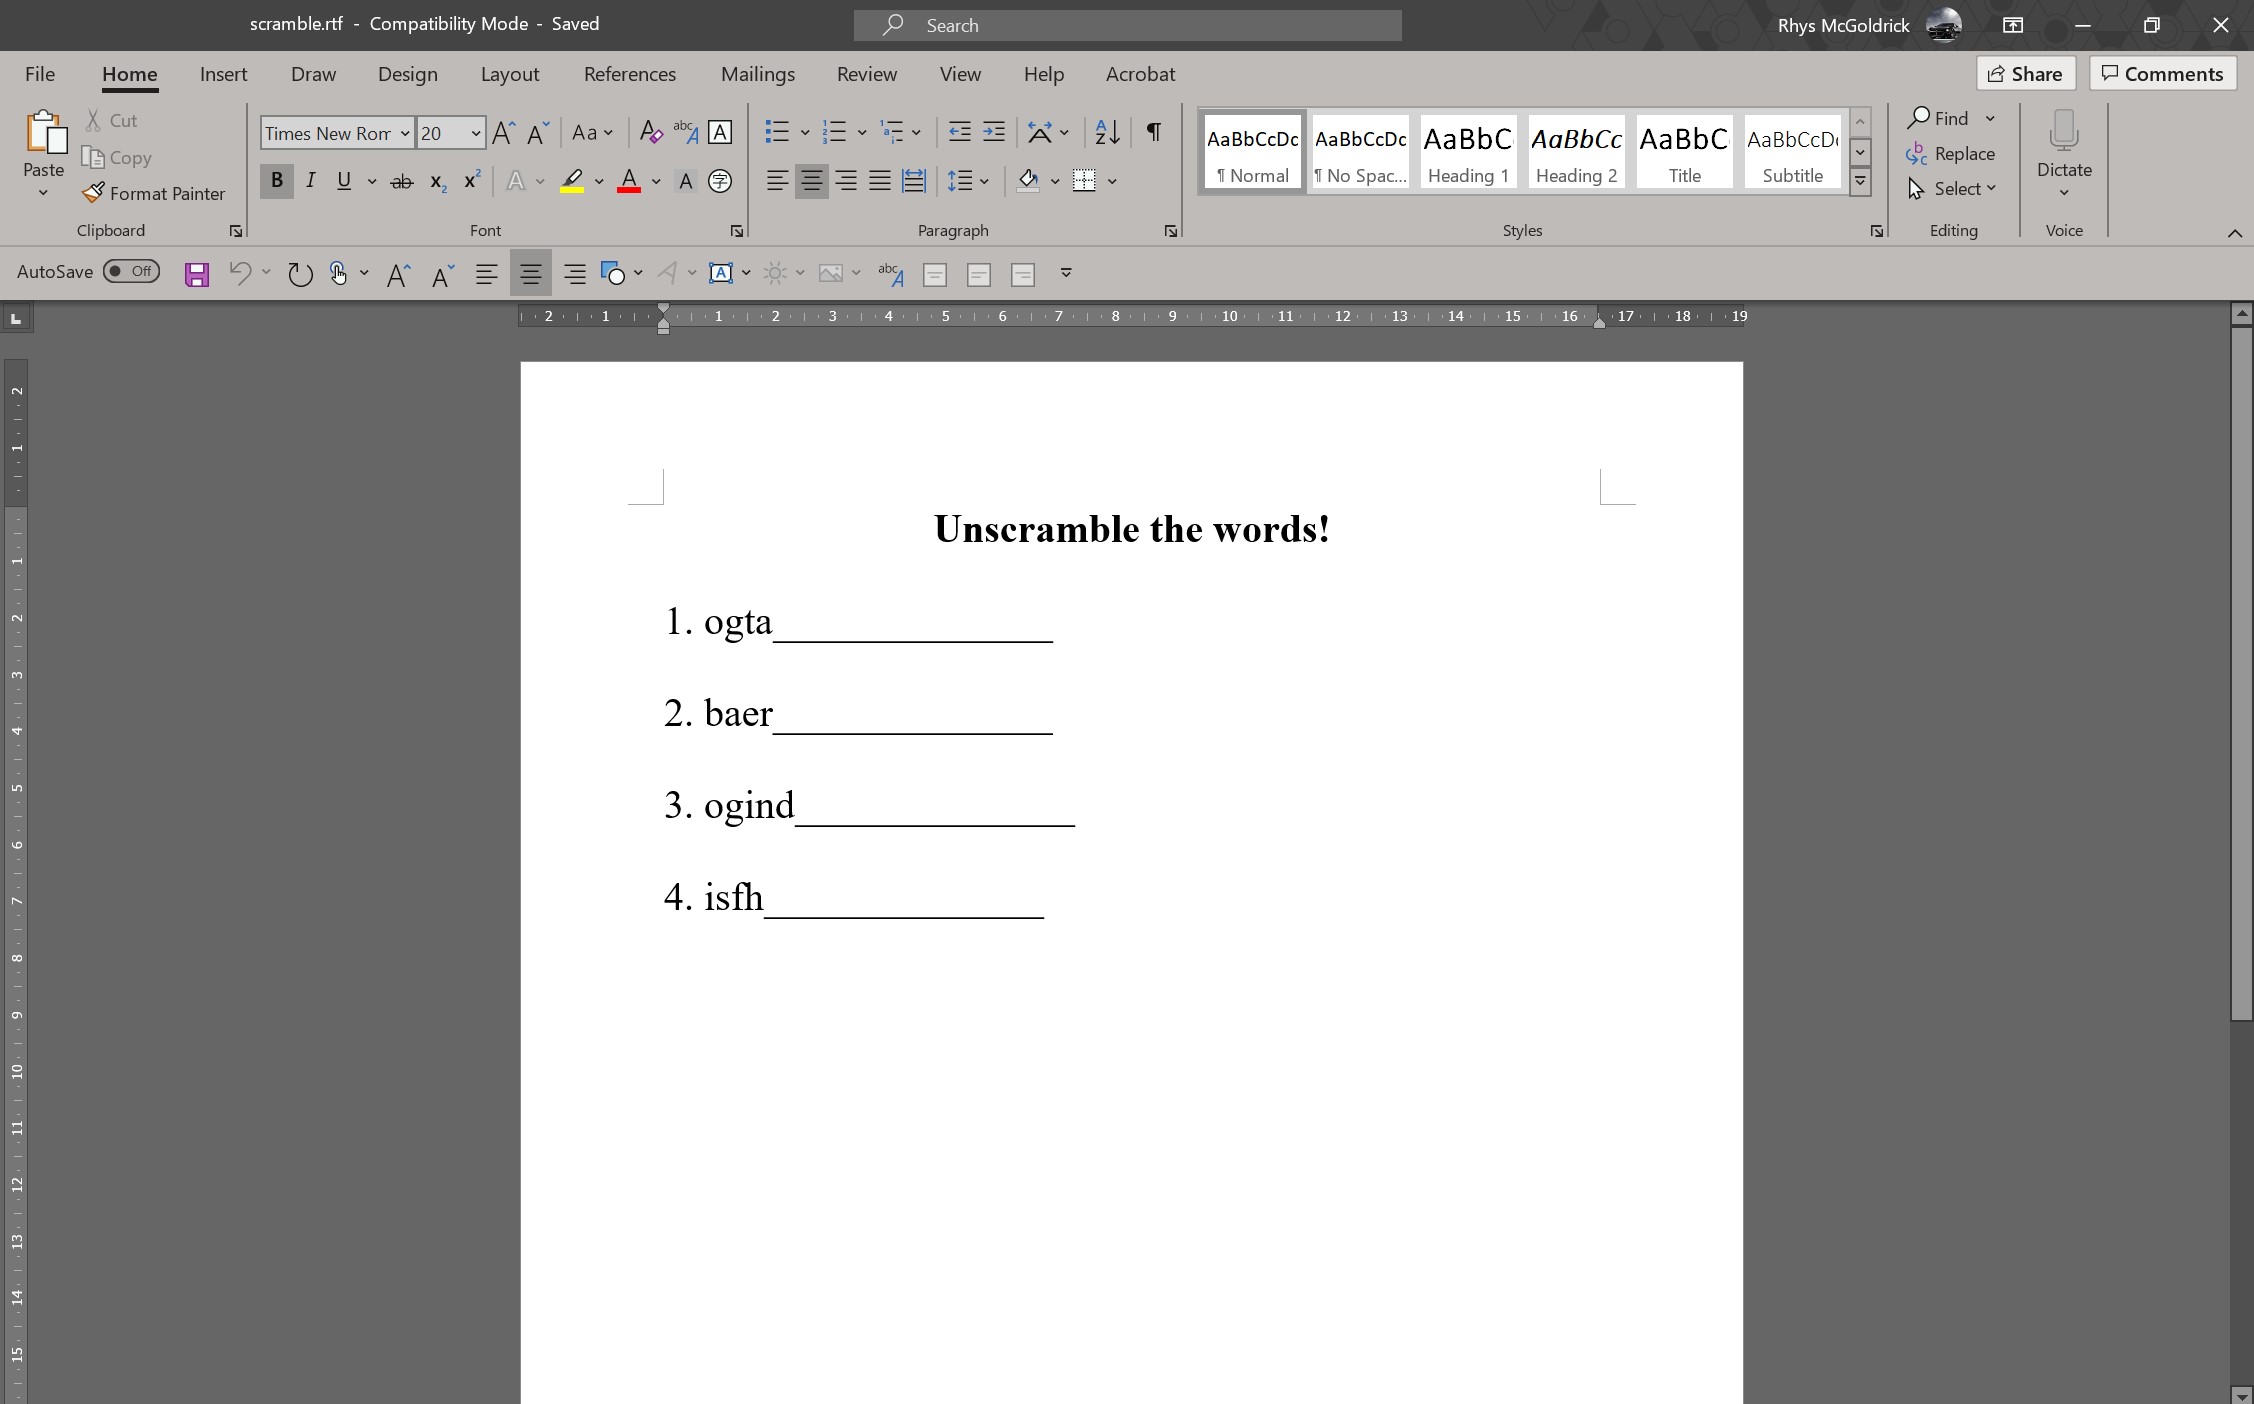Click the Format Painter icon
Screen dimensions: 2254x1404
(94, 193)
